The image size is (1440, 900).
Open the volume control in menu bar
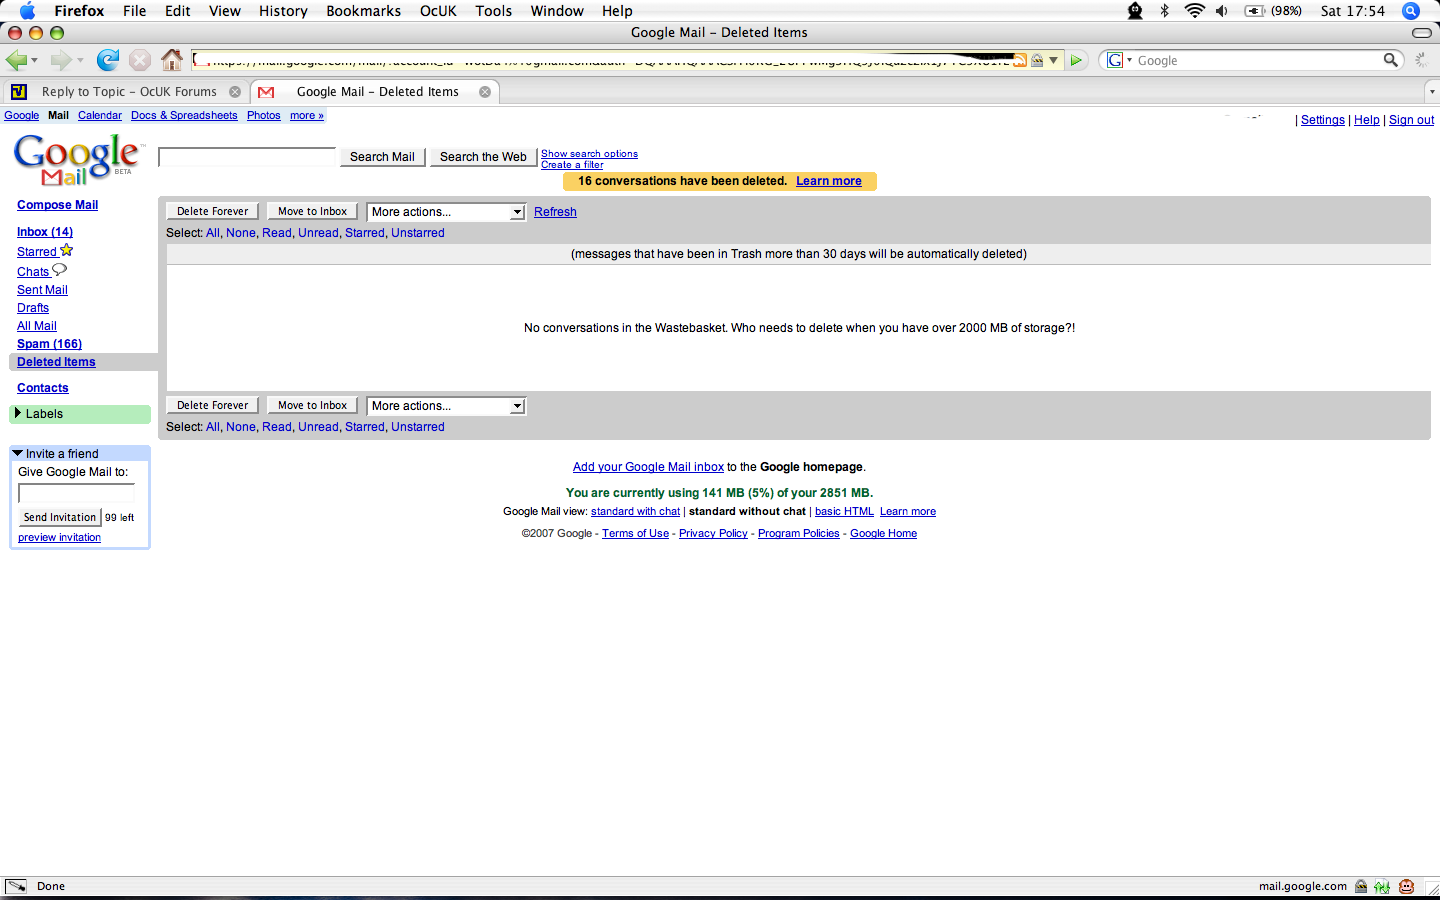(1222, 11)
